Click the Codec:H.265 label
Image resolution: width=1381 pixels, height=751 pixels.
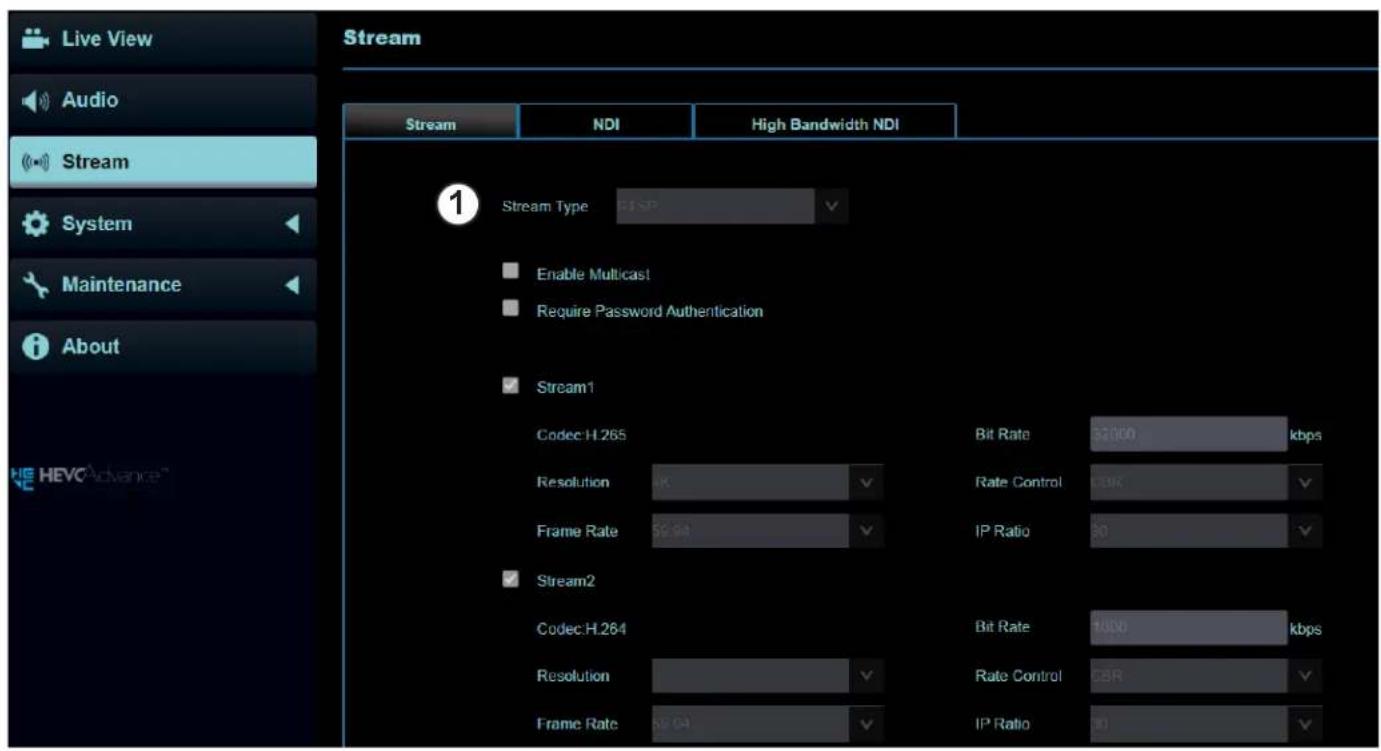[581, 434]
